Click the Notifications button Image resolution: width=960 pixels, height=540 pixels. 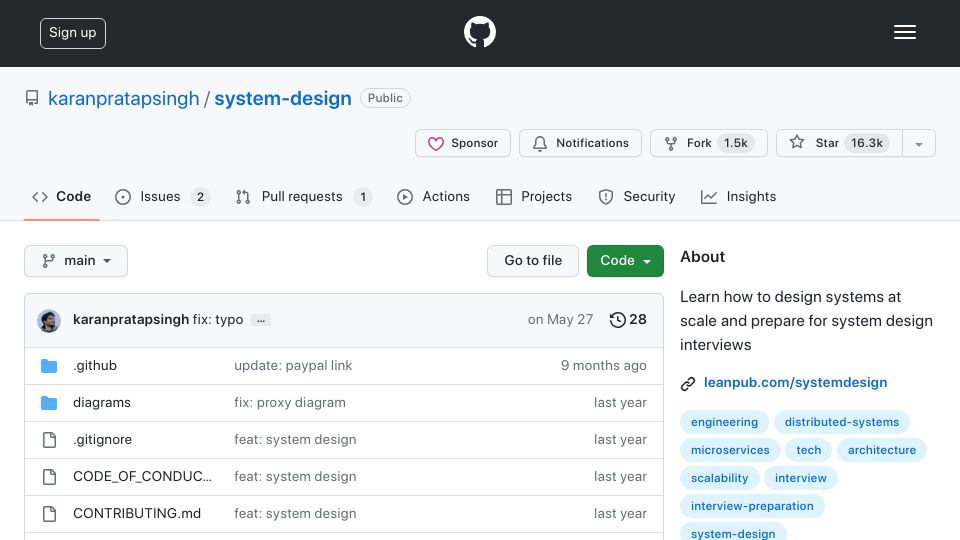[x=580, y=143]
